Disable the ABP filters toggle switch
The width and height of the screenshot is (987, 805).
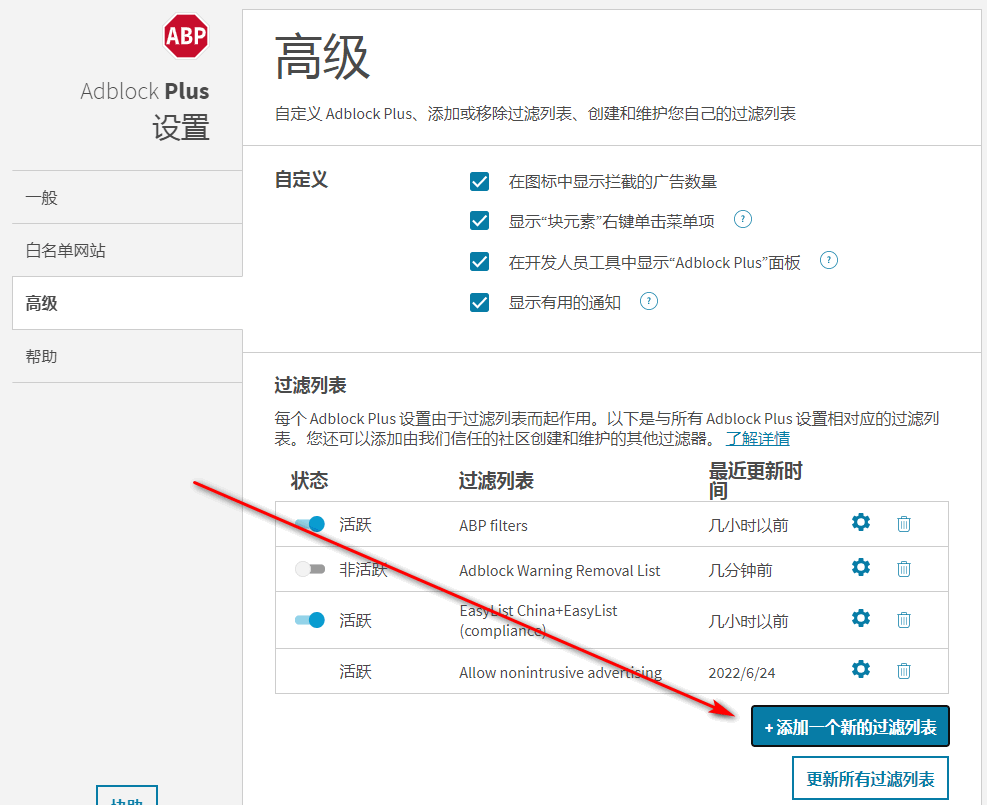[x=310, y=524]
